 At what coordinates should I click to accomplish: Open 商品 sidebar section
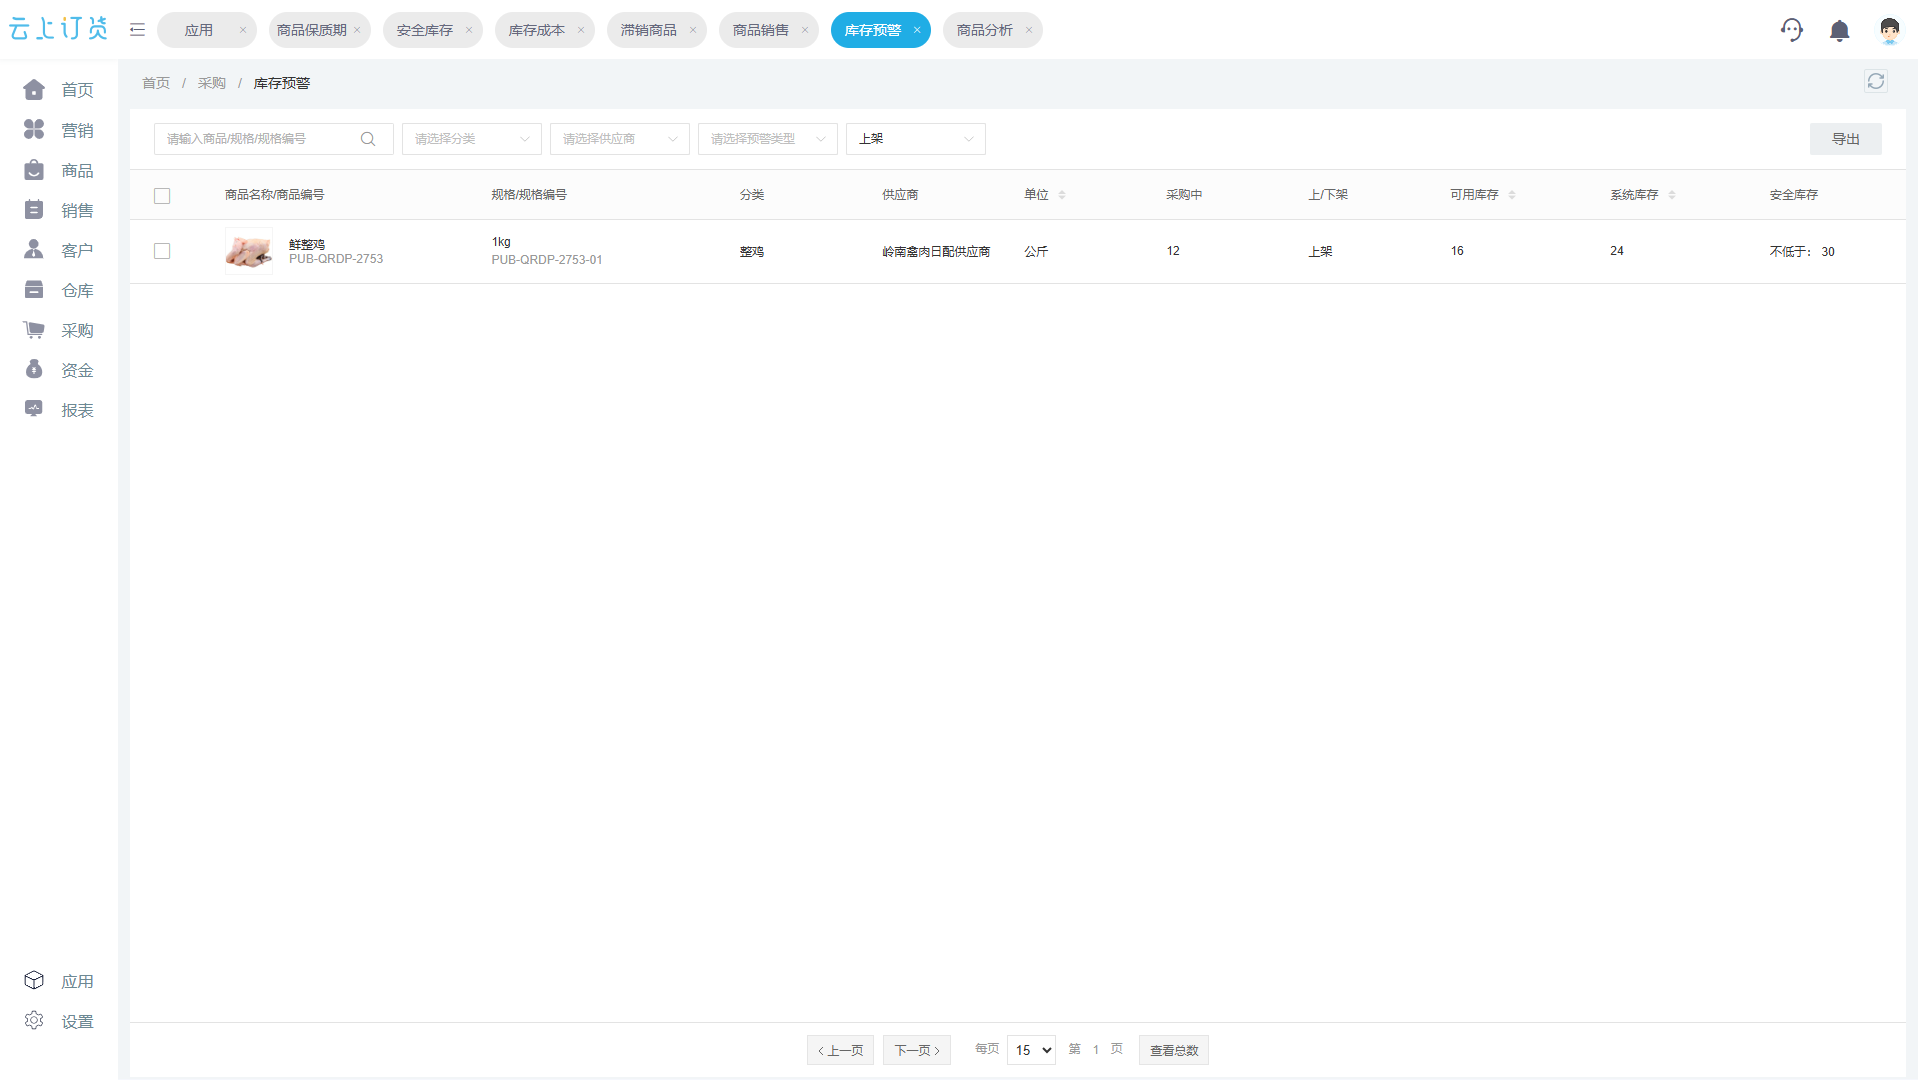coord(59,170)
